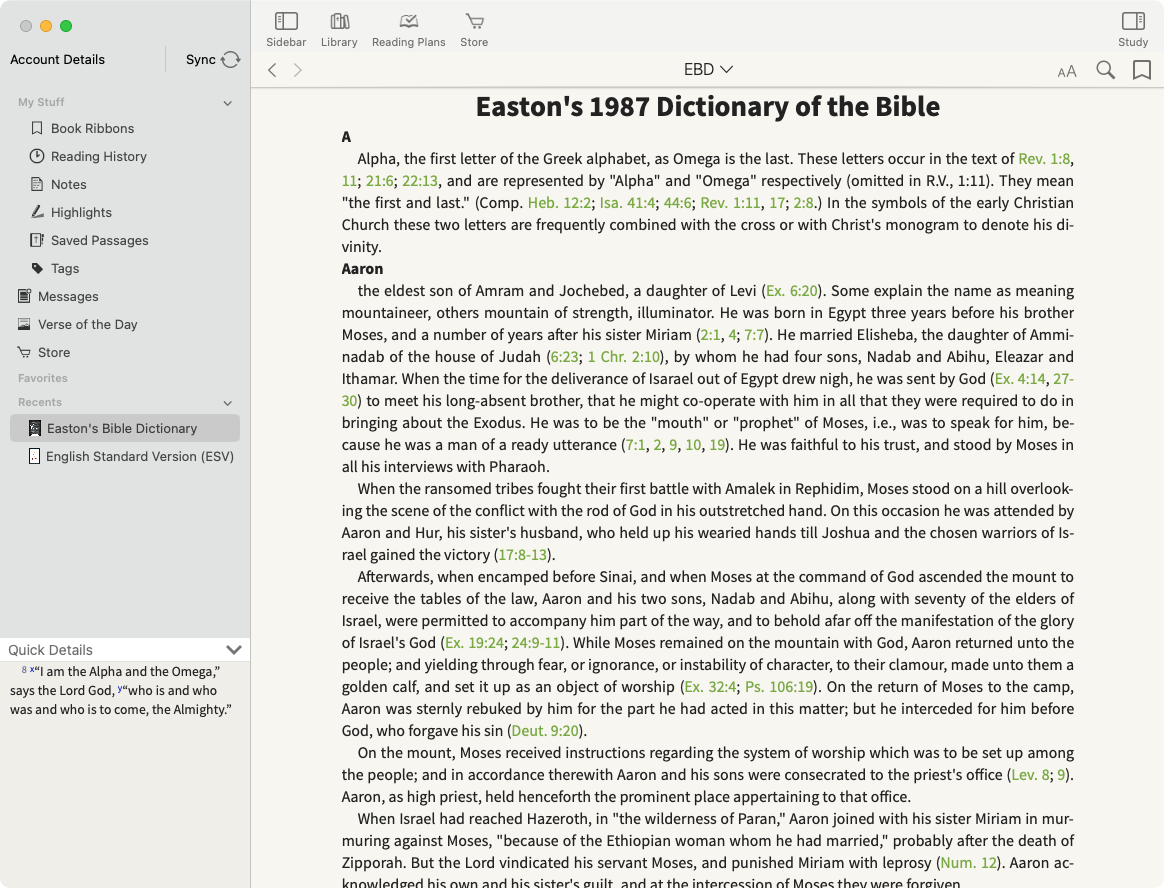Follow the 24:9-11 reference link
Screen dimensions: 1164x888
535,643
